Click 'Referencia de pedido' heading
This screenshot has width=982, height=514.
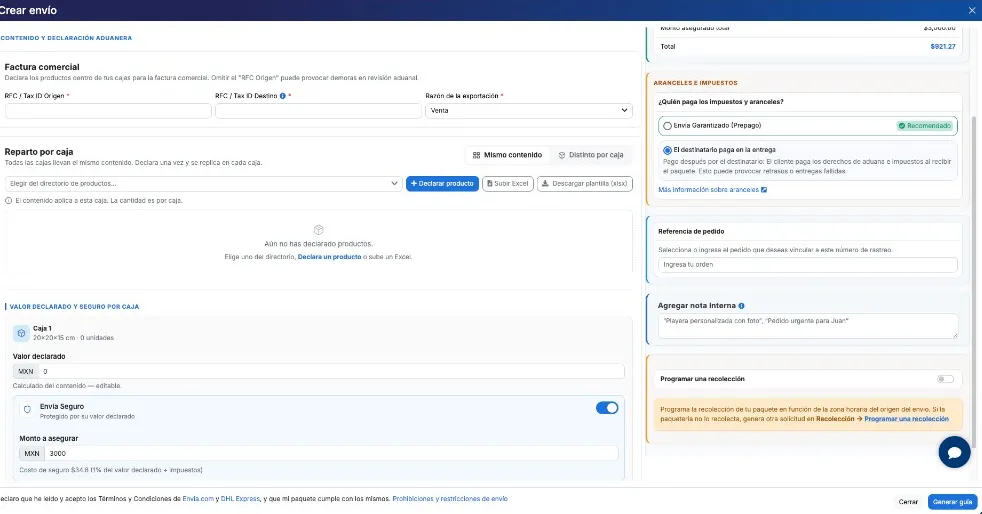pyautogui.click(x=691, y=232)
